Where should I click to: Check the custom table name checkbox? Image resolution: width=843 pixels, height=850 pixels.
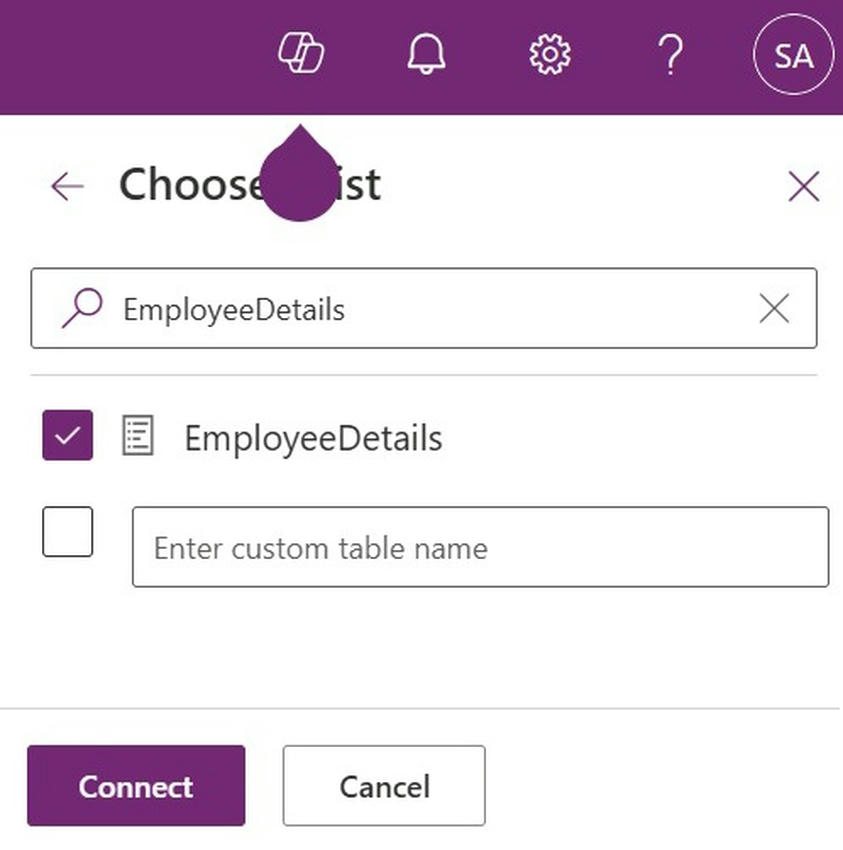[x=68, y=531]
